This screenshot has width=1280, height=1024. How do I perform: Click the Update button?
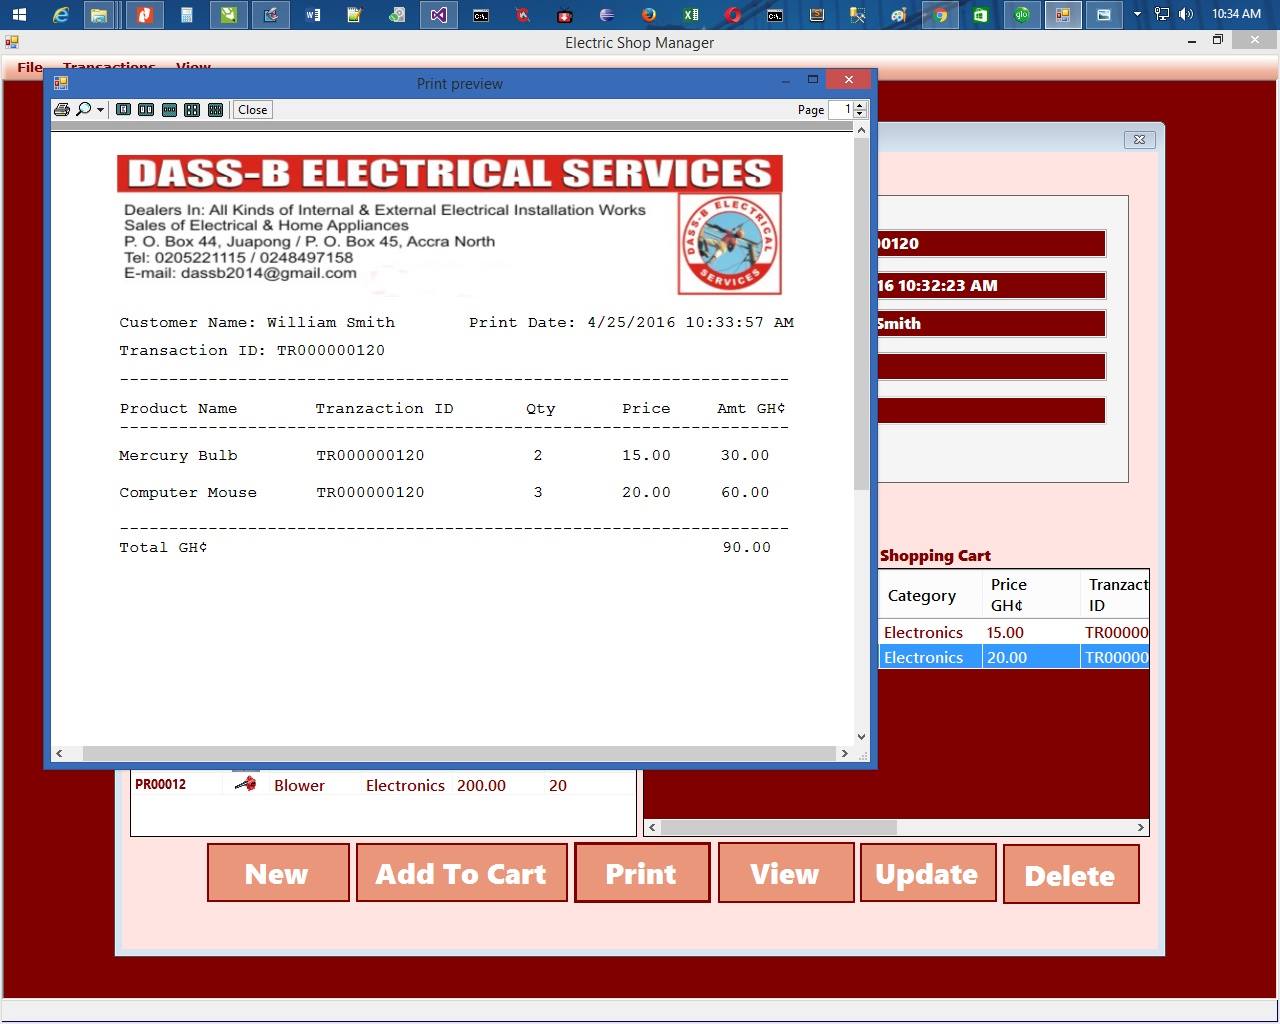tap(927, 873)
